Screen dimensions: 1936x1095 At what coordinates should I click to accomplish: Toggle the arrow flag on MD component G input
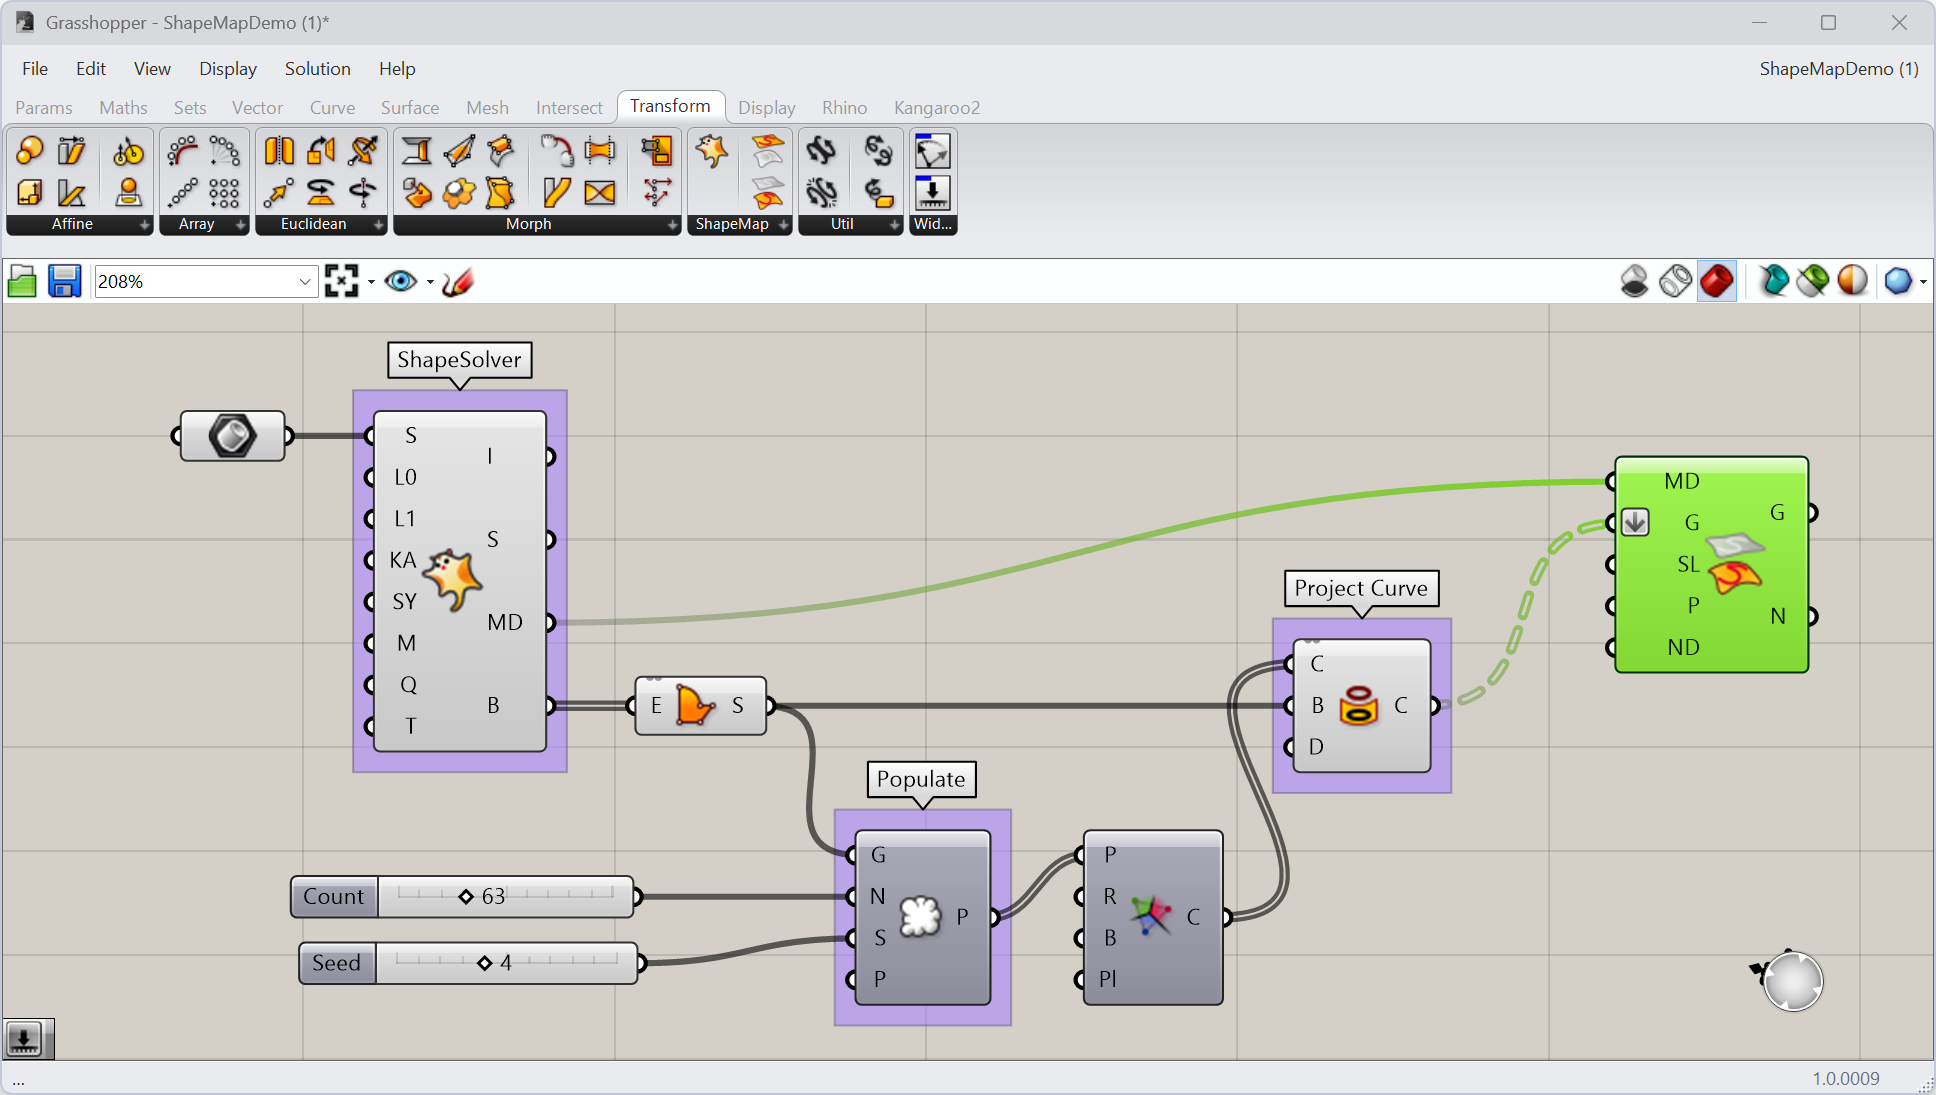(1635, 522)
